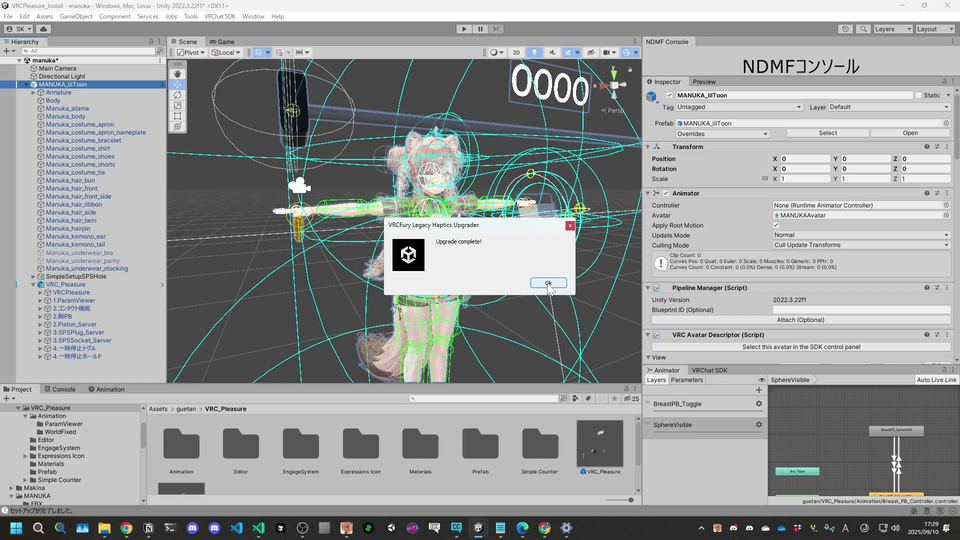Select SimpleSetupSPSHole in Hierarchy
This screenshot has width=960, height=540.
75,277
